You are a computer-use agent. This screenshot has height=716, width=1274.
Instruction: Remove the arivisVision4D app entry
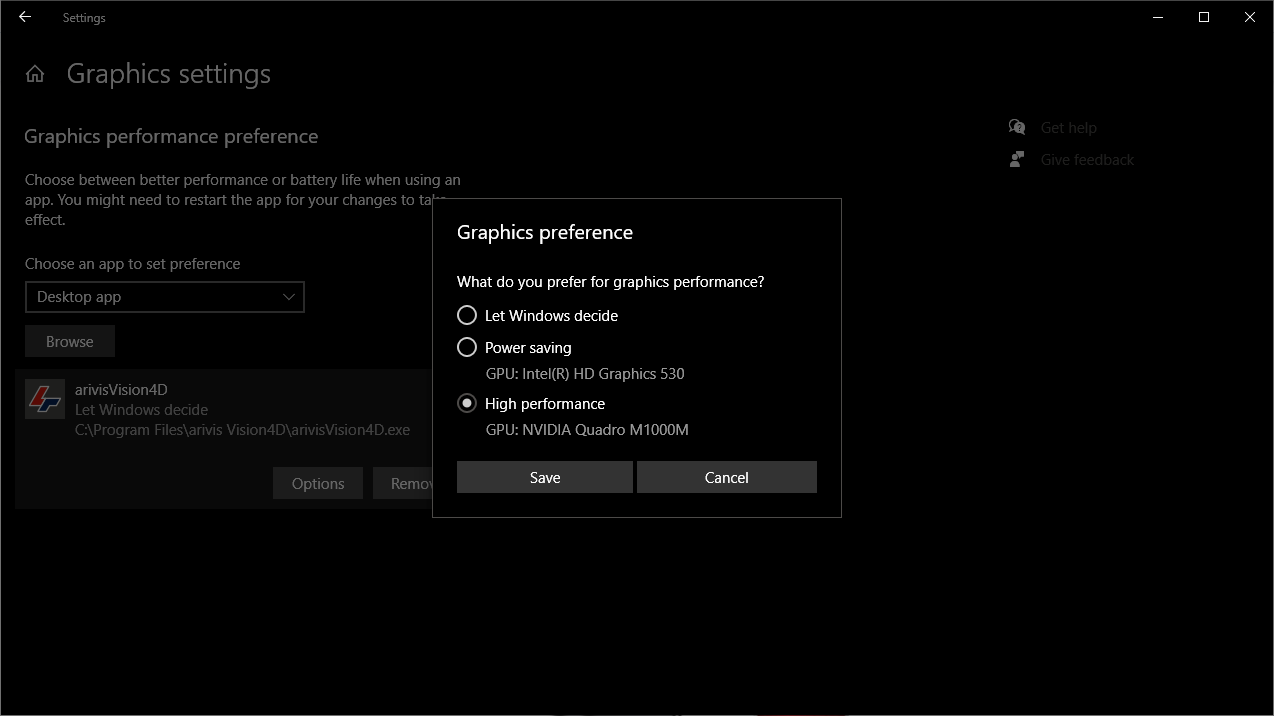point(403,483)
